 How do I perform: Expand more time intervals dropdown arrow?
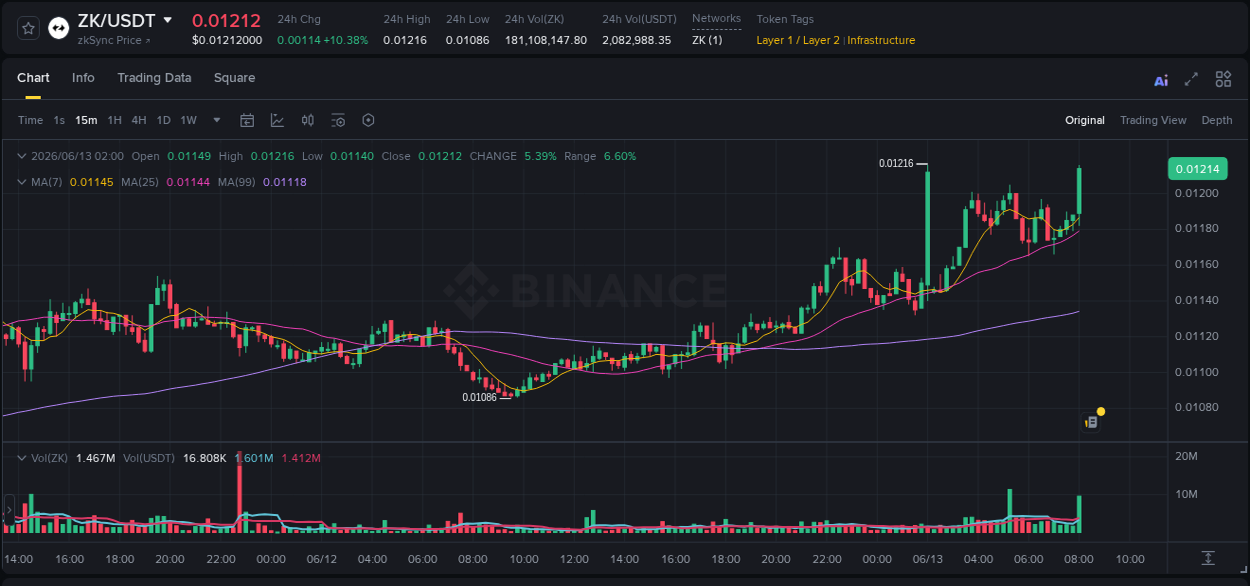(216, 120)
